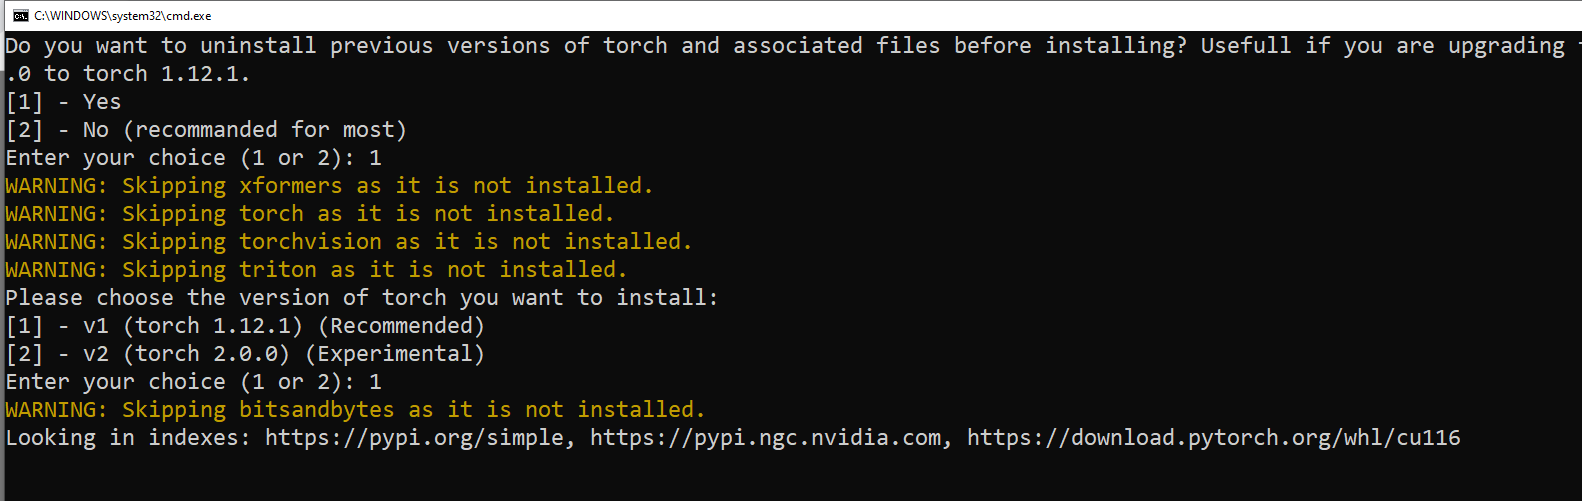Select the pypi.org/simple index URL

tap(420, 438)
